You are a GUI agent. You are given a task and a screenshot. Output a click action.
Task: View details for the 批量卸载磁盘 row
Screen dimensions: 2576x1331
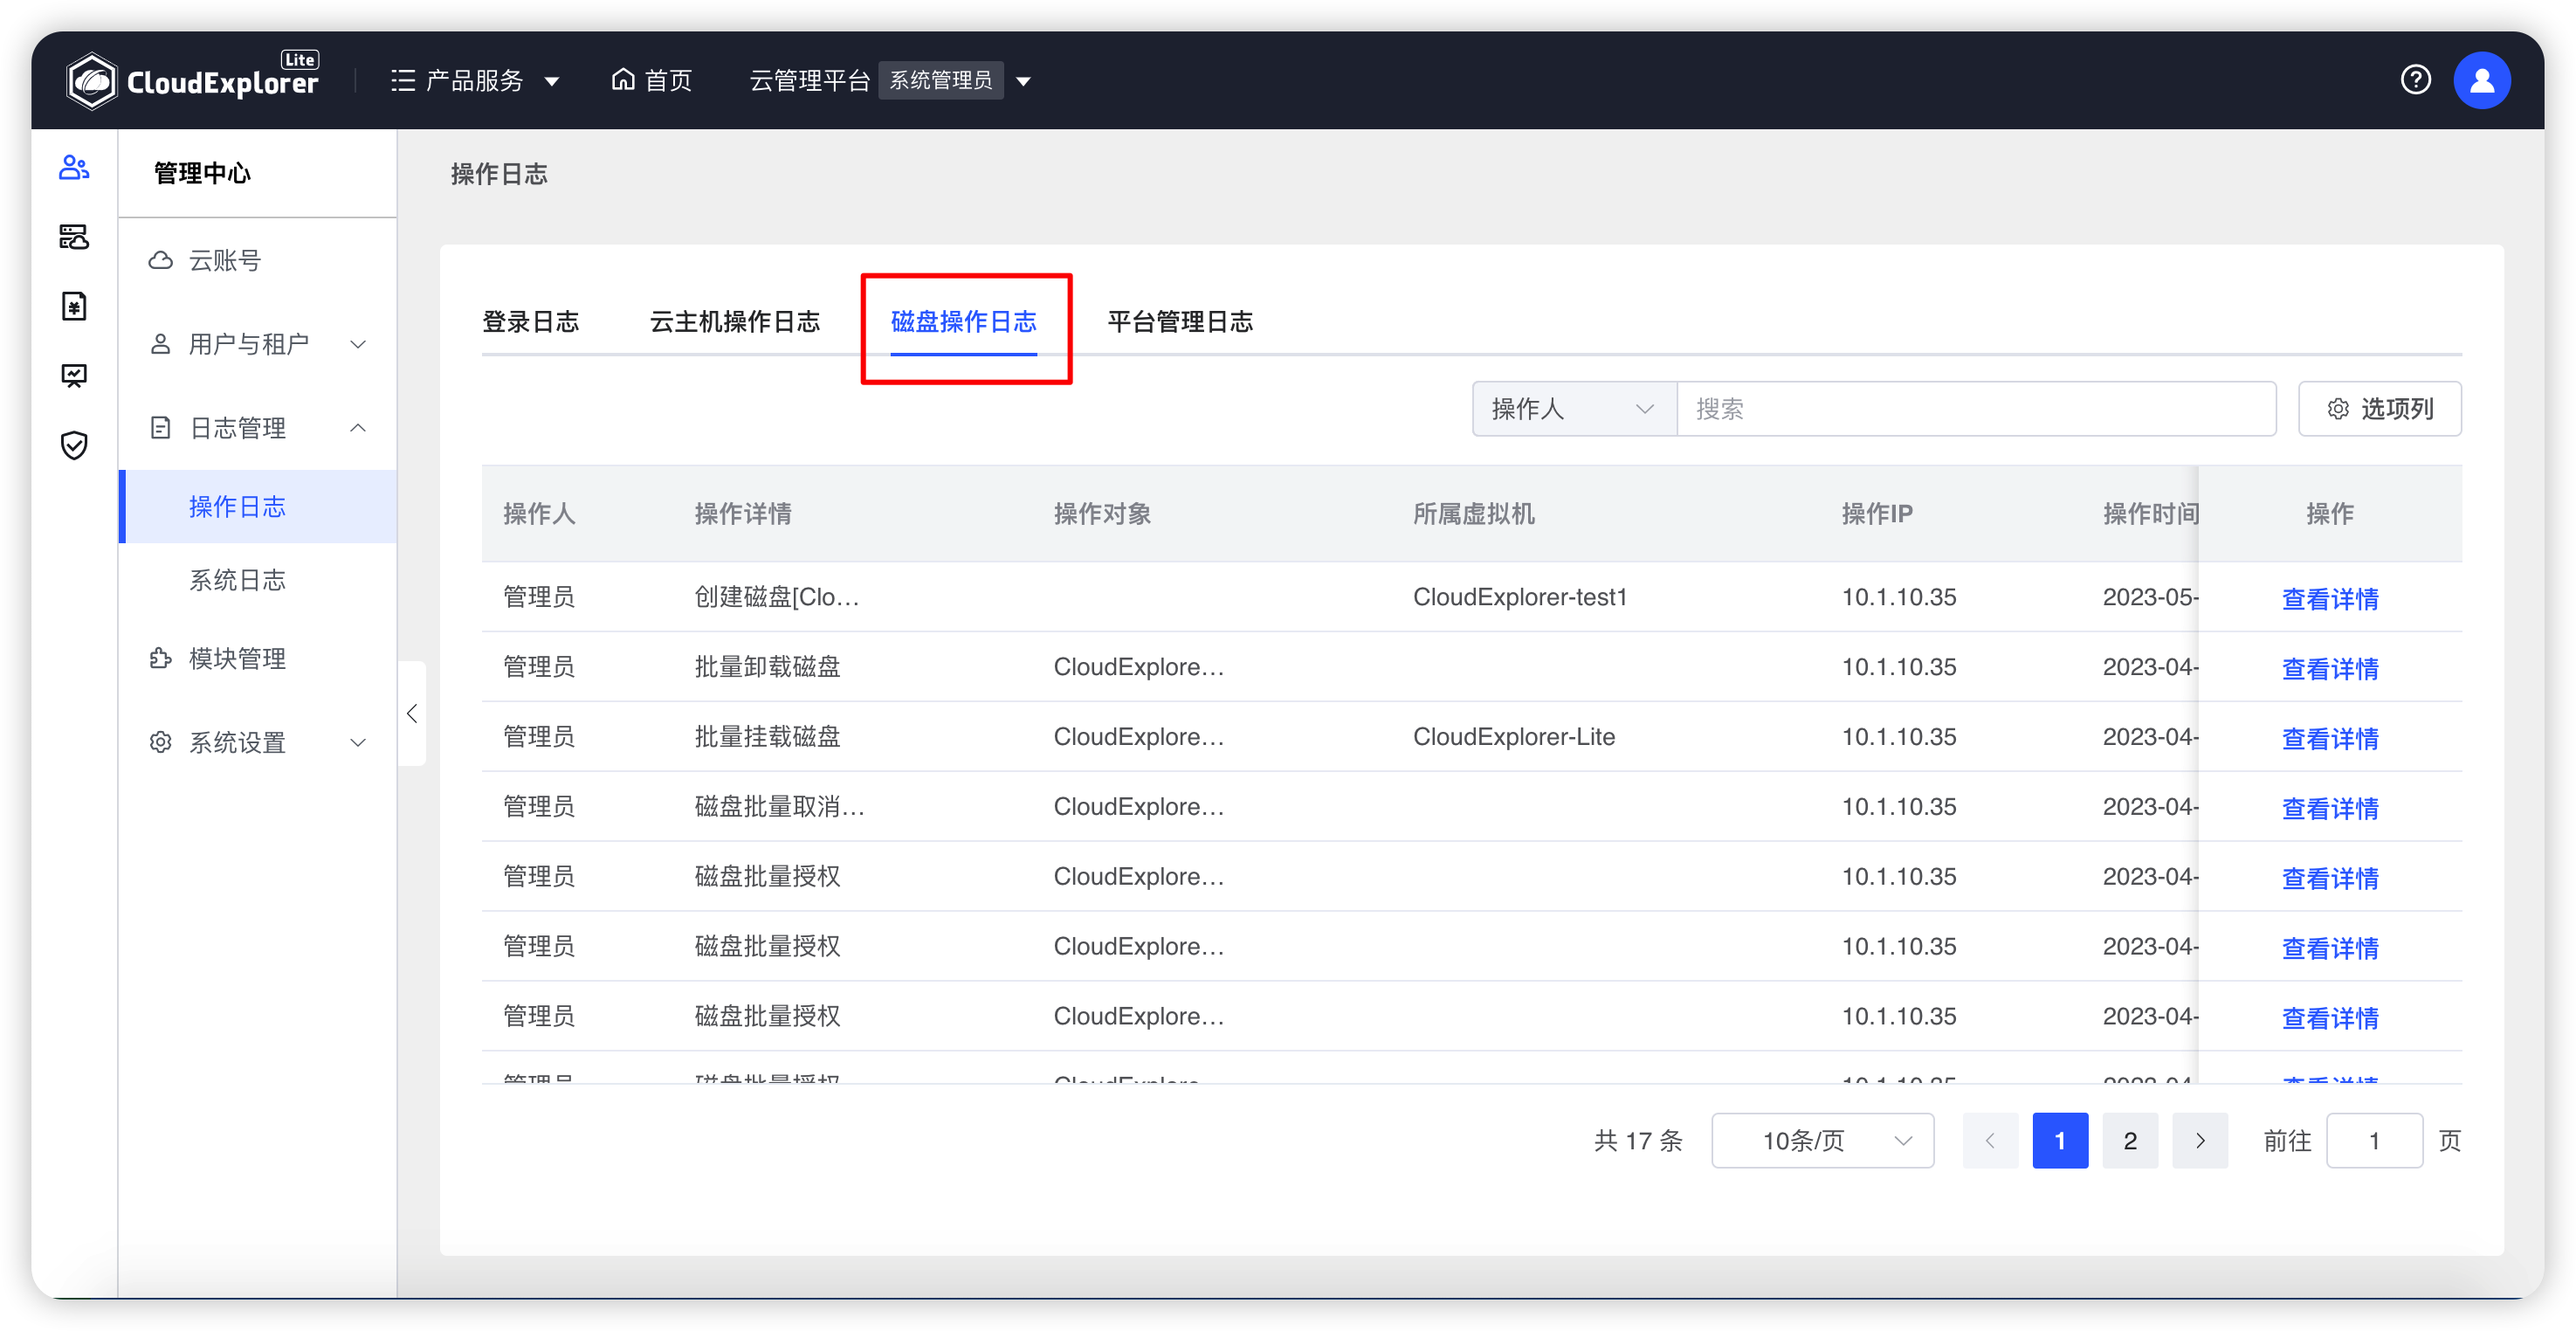(2330, 668)
